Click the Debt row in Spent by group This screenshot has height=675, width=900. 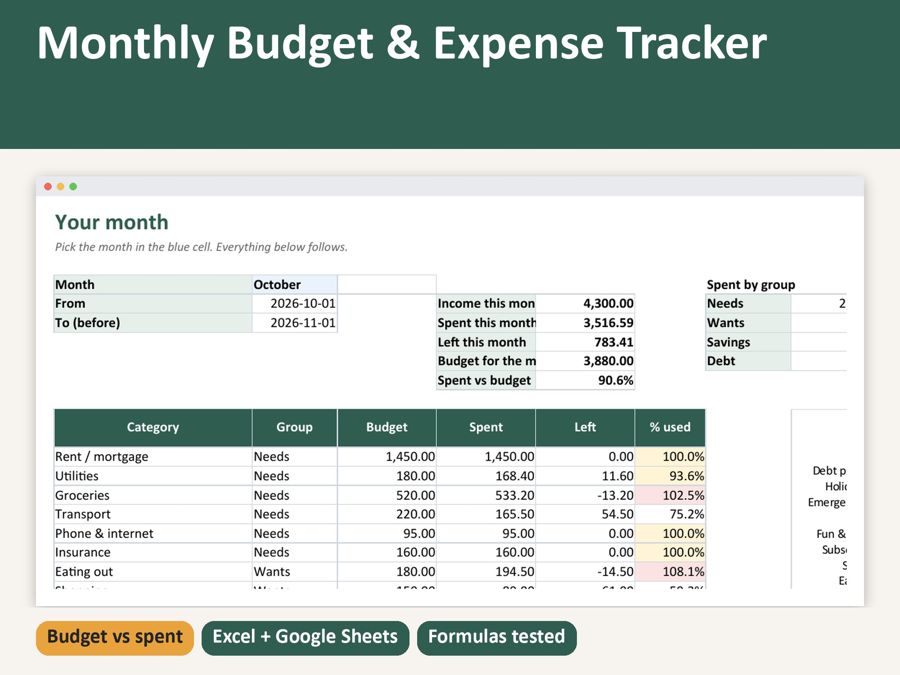coord(776,361)
